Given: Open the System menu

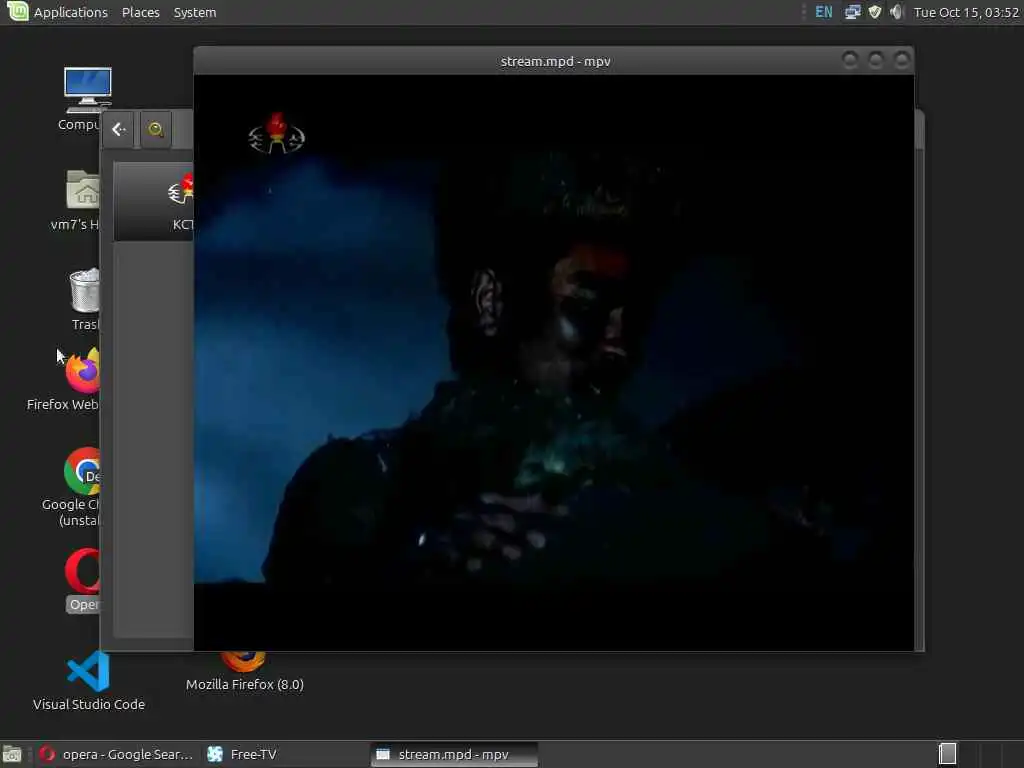Looking at the screenshot, I should [195, 12].
